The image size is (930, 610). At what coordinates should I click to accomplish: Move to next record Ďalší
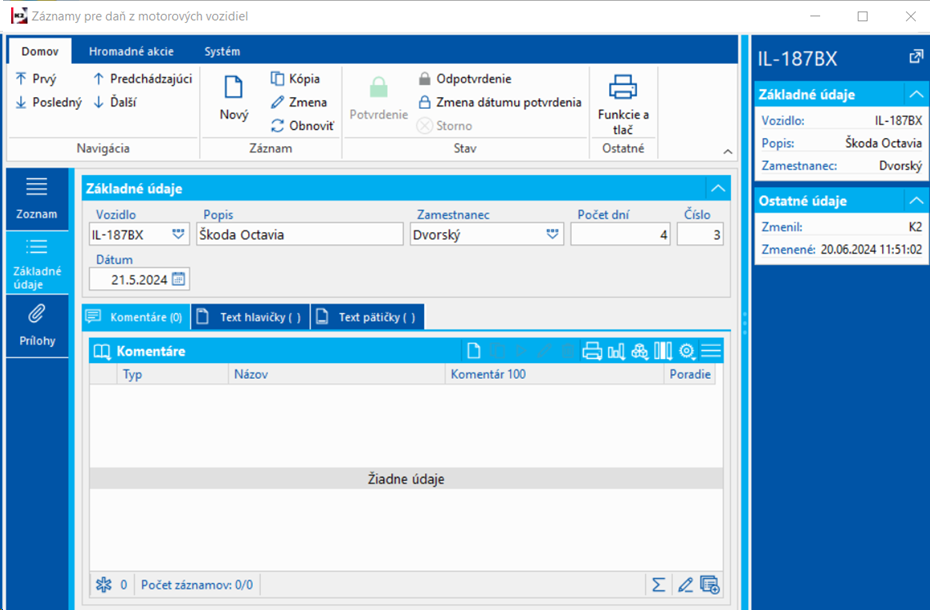click(x=114, y=102)
